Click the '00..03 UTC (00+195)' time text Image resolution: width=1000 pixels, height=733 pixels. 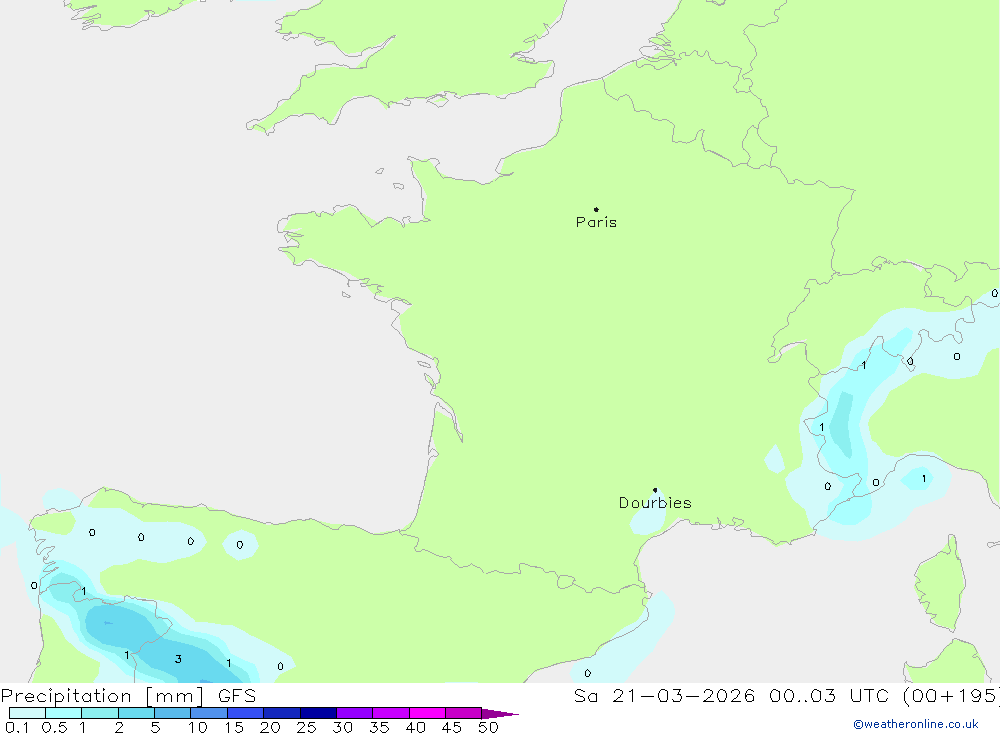pyautogui.click(x=884, y=695)
